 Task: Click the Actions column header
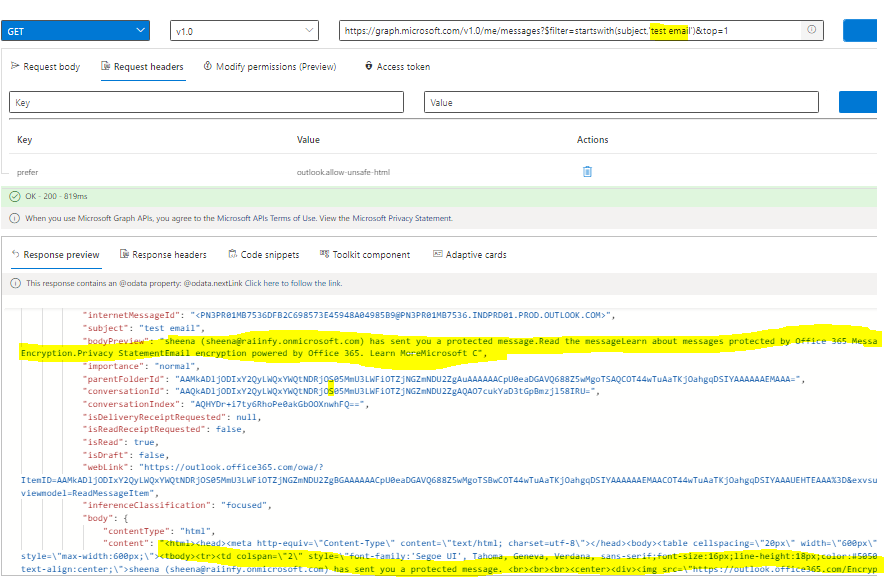593,139
